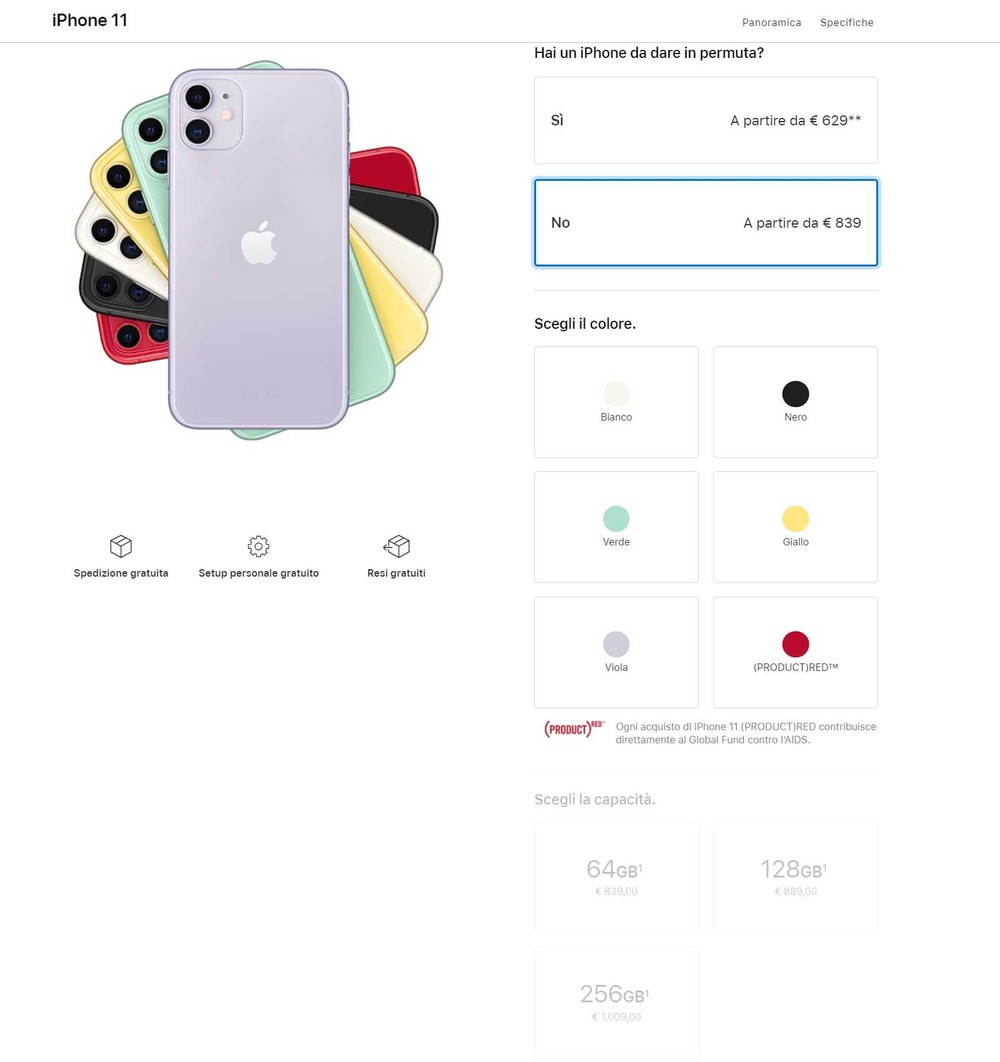
Task: Click the Apple logo on purple iPhone
Action: coord(259,242)
